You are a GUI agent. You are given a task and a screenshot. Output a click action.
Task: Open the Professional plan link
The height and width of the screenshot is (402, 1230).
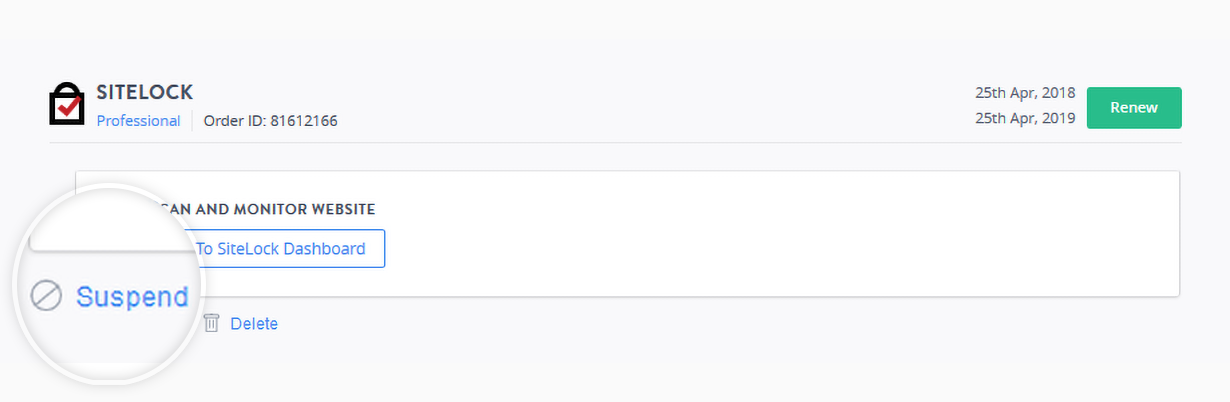[x=138, y=121]
